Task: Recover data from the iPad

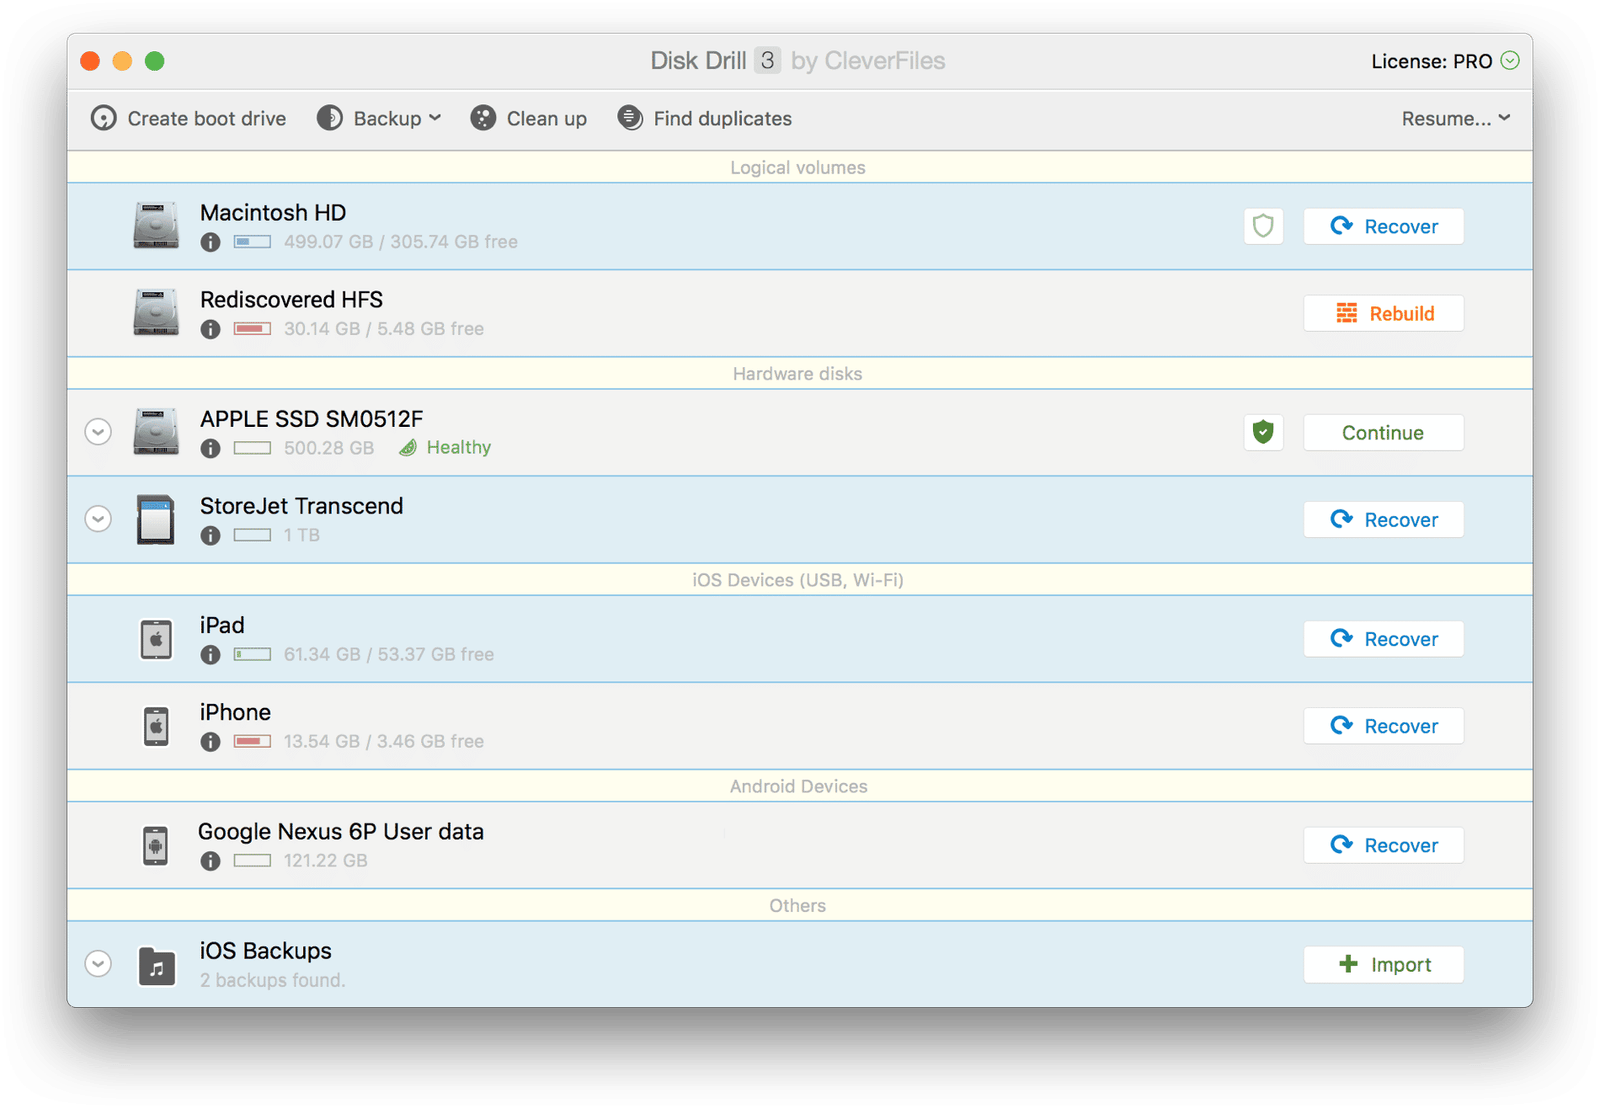Action: [x=1383, y=638]
